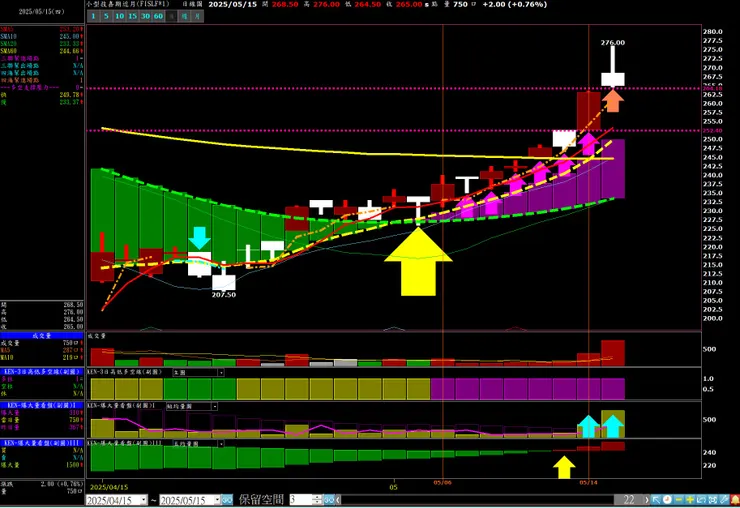The image size is (740, 508).
Task: Select the 5-minute timeframe button
Action: click(106, 16)
